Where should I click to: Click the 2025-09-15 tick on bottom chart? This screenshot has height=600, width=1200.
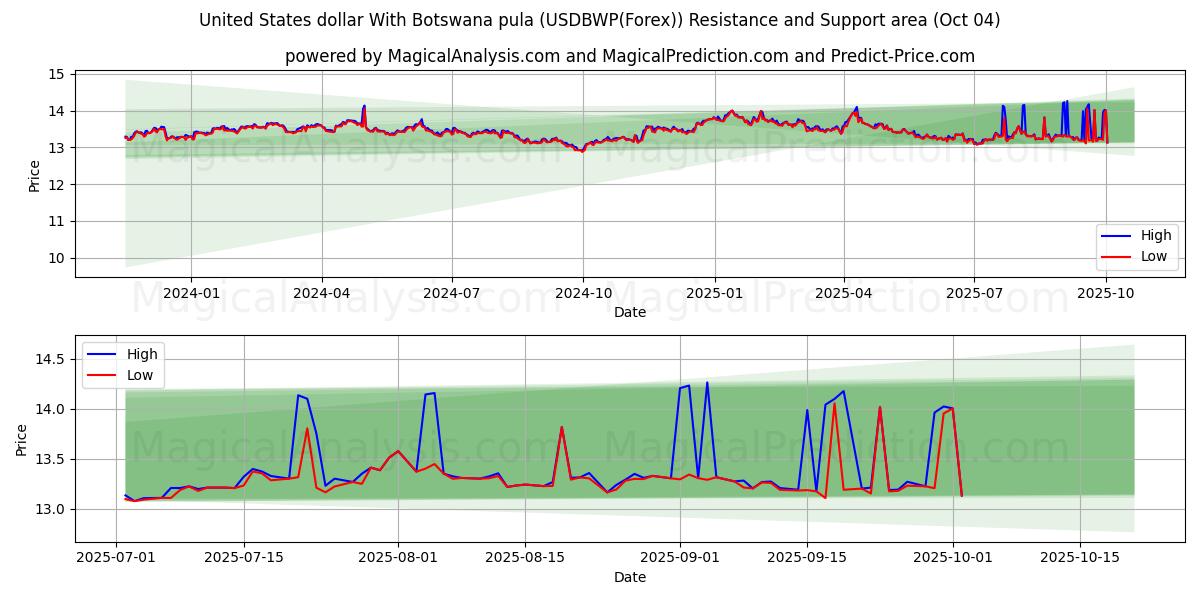click(x=807, y=558)
